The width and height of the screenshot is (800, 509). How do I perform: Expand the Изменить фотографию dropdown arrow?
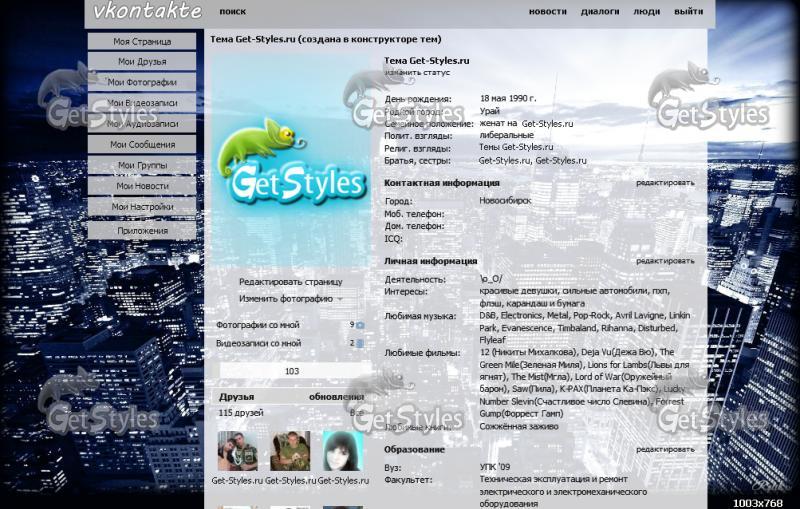tap(340, 299)
